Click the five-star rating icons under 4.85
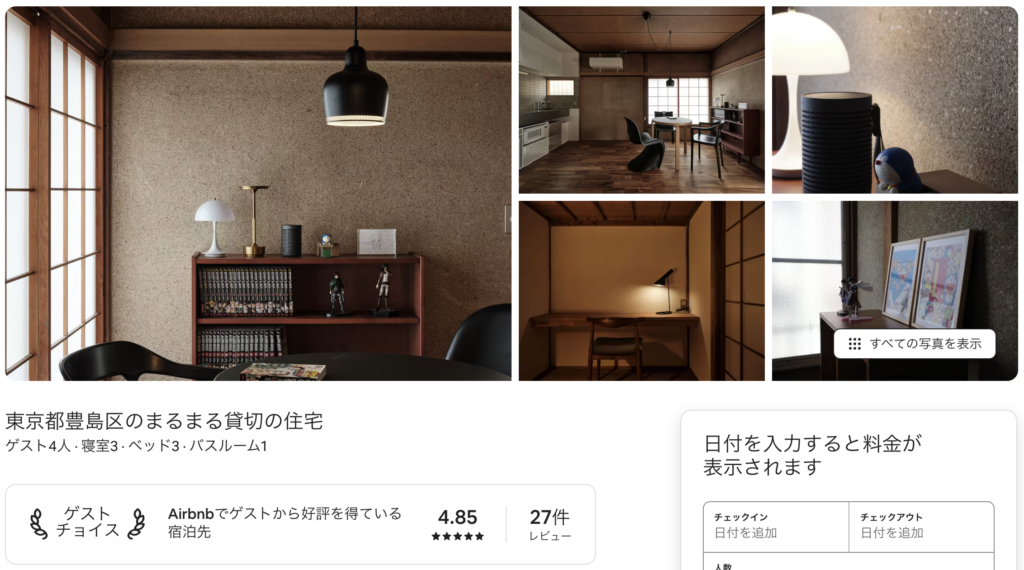Image resolution: width=1024 pixels, height=570 pixels. click(457, 537)
